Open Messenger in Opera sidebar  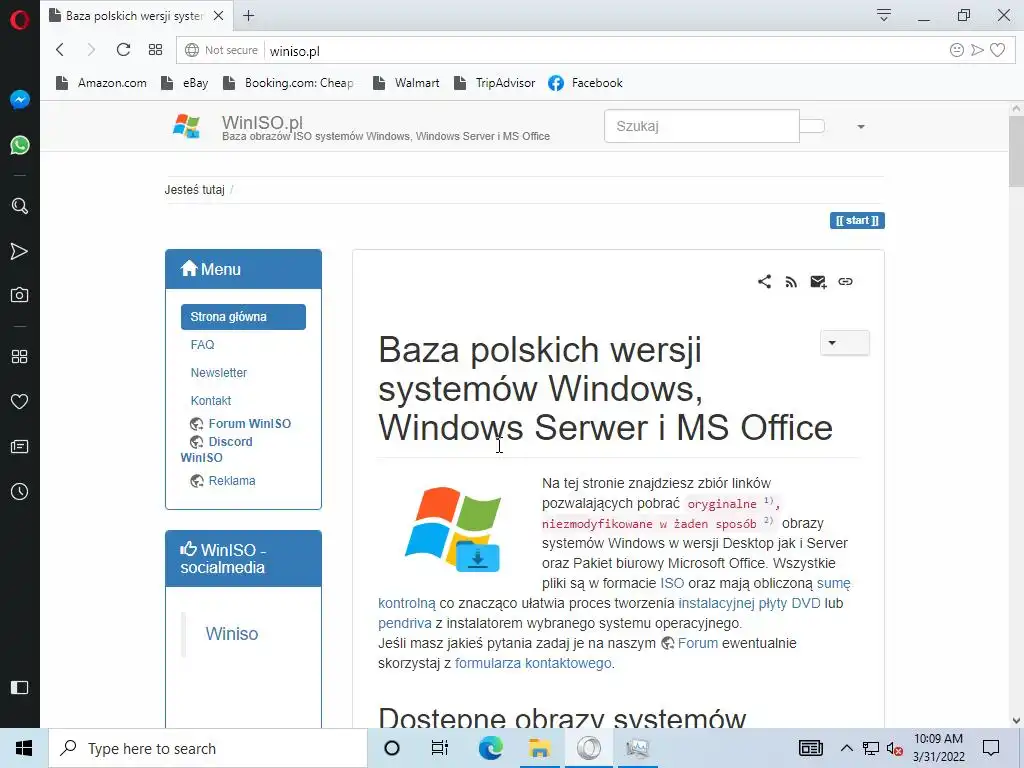point(20,100)
